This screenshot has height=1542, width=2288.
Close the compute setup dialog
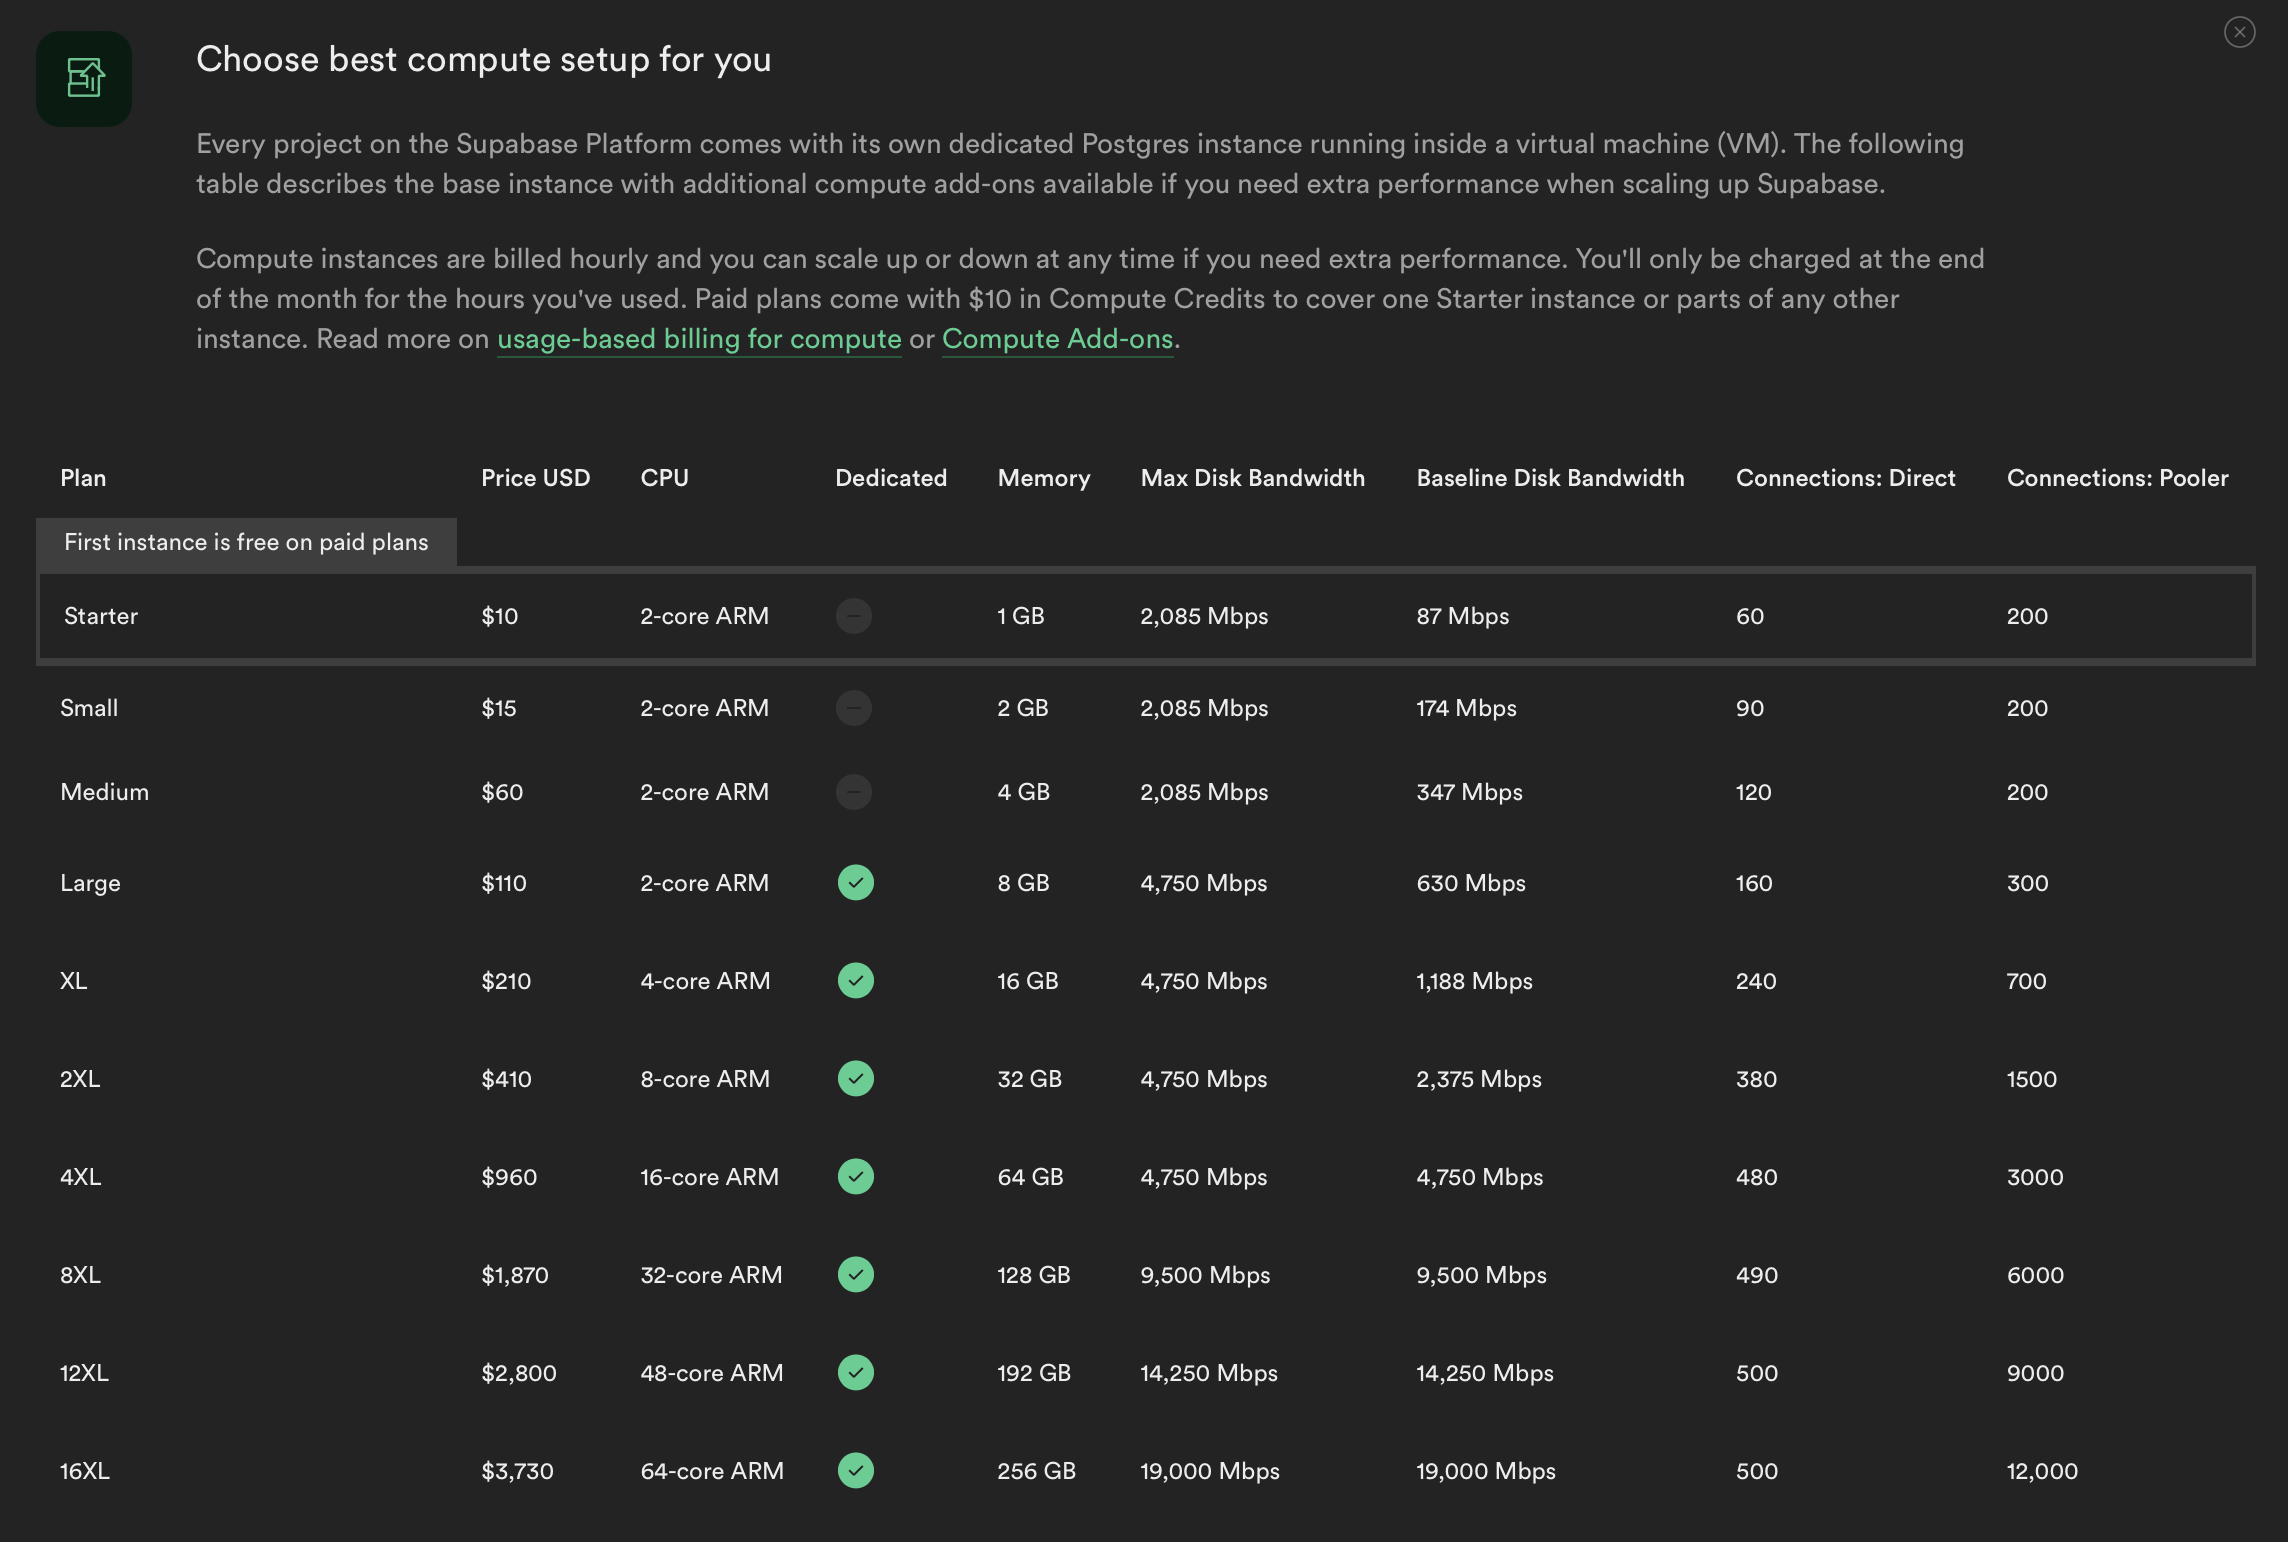point(2238,31)
